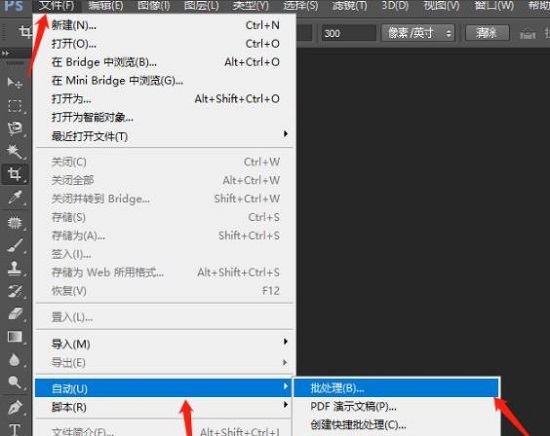Viewport: 550px width, 436px height.
Task: Open the 编辑(E) menu
Action: [106, 6]
